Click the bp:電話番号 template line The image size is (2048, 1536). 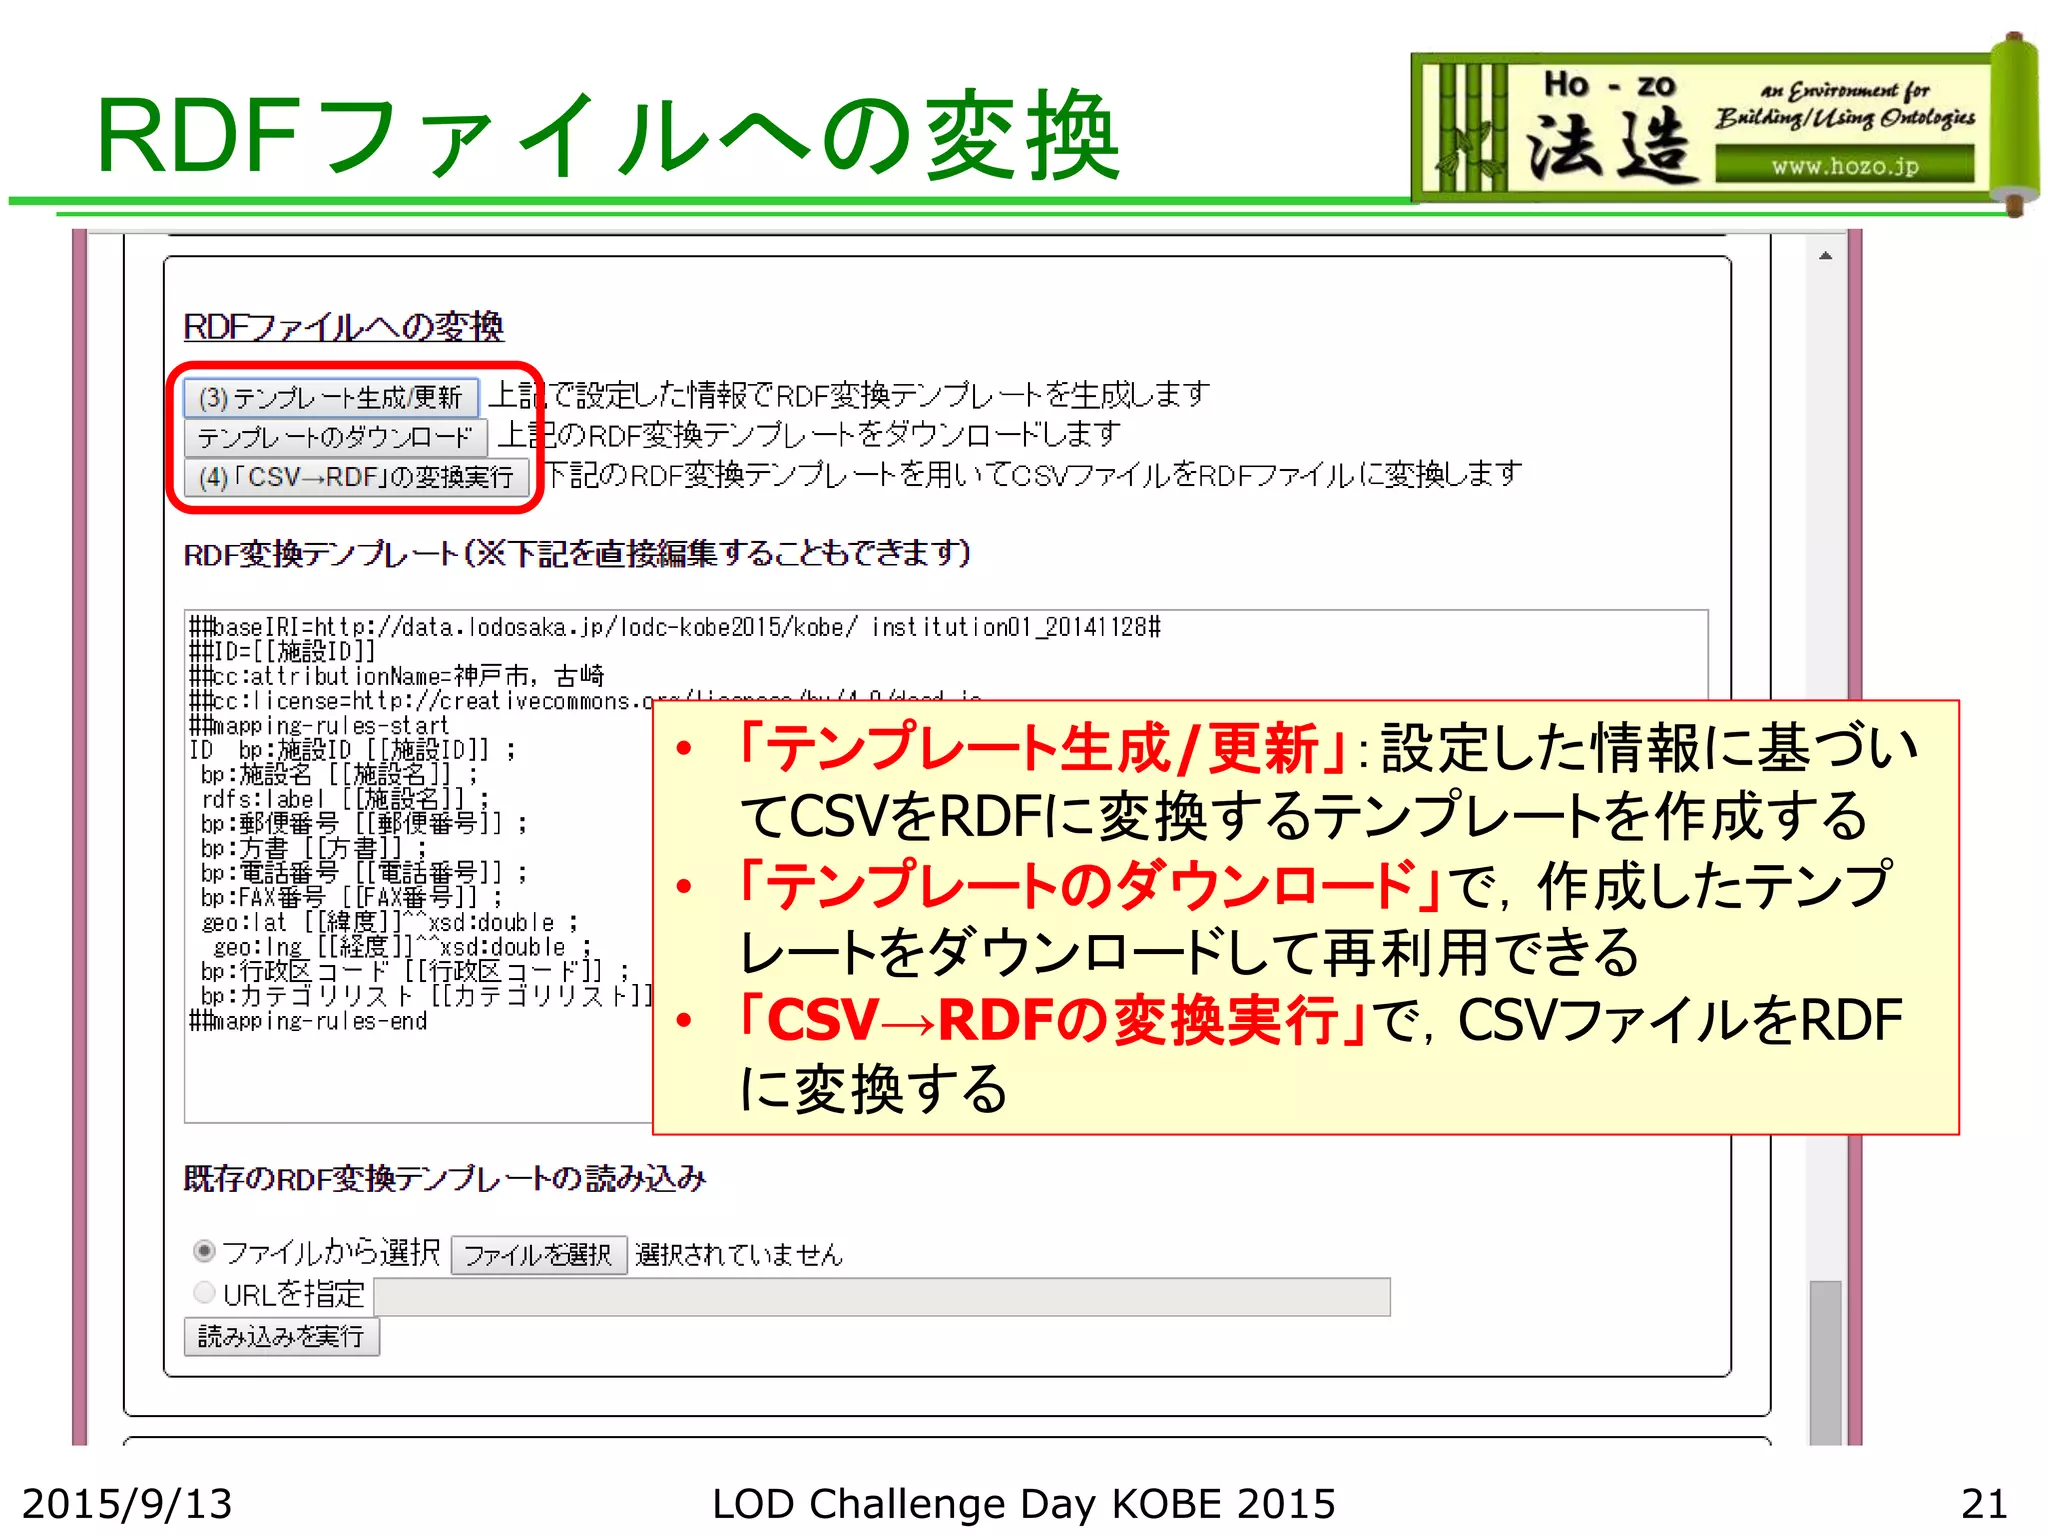[x=363, y=873]
